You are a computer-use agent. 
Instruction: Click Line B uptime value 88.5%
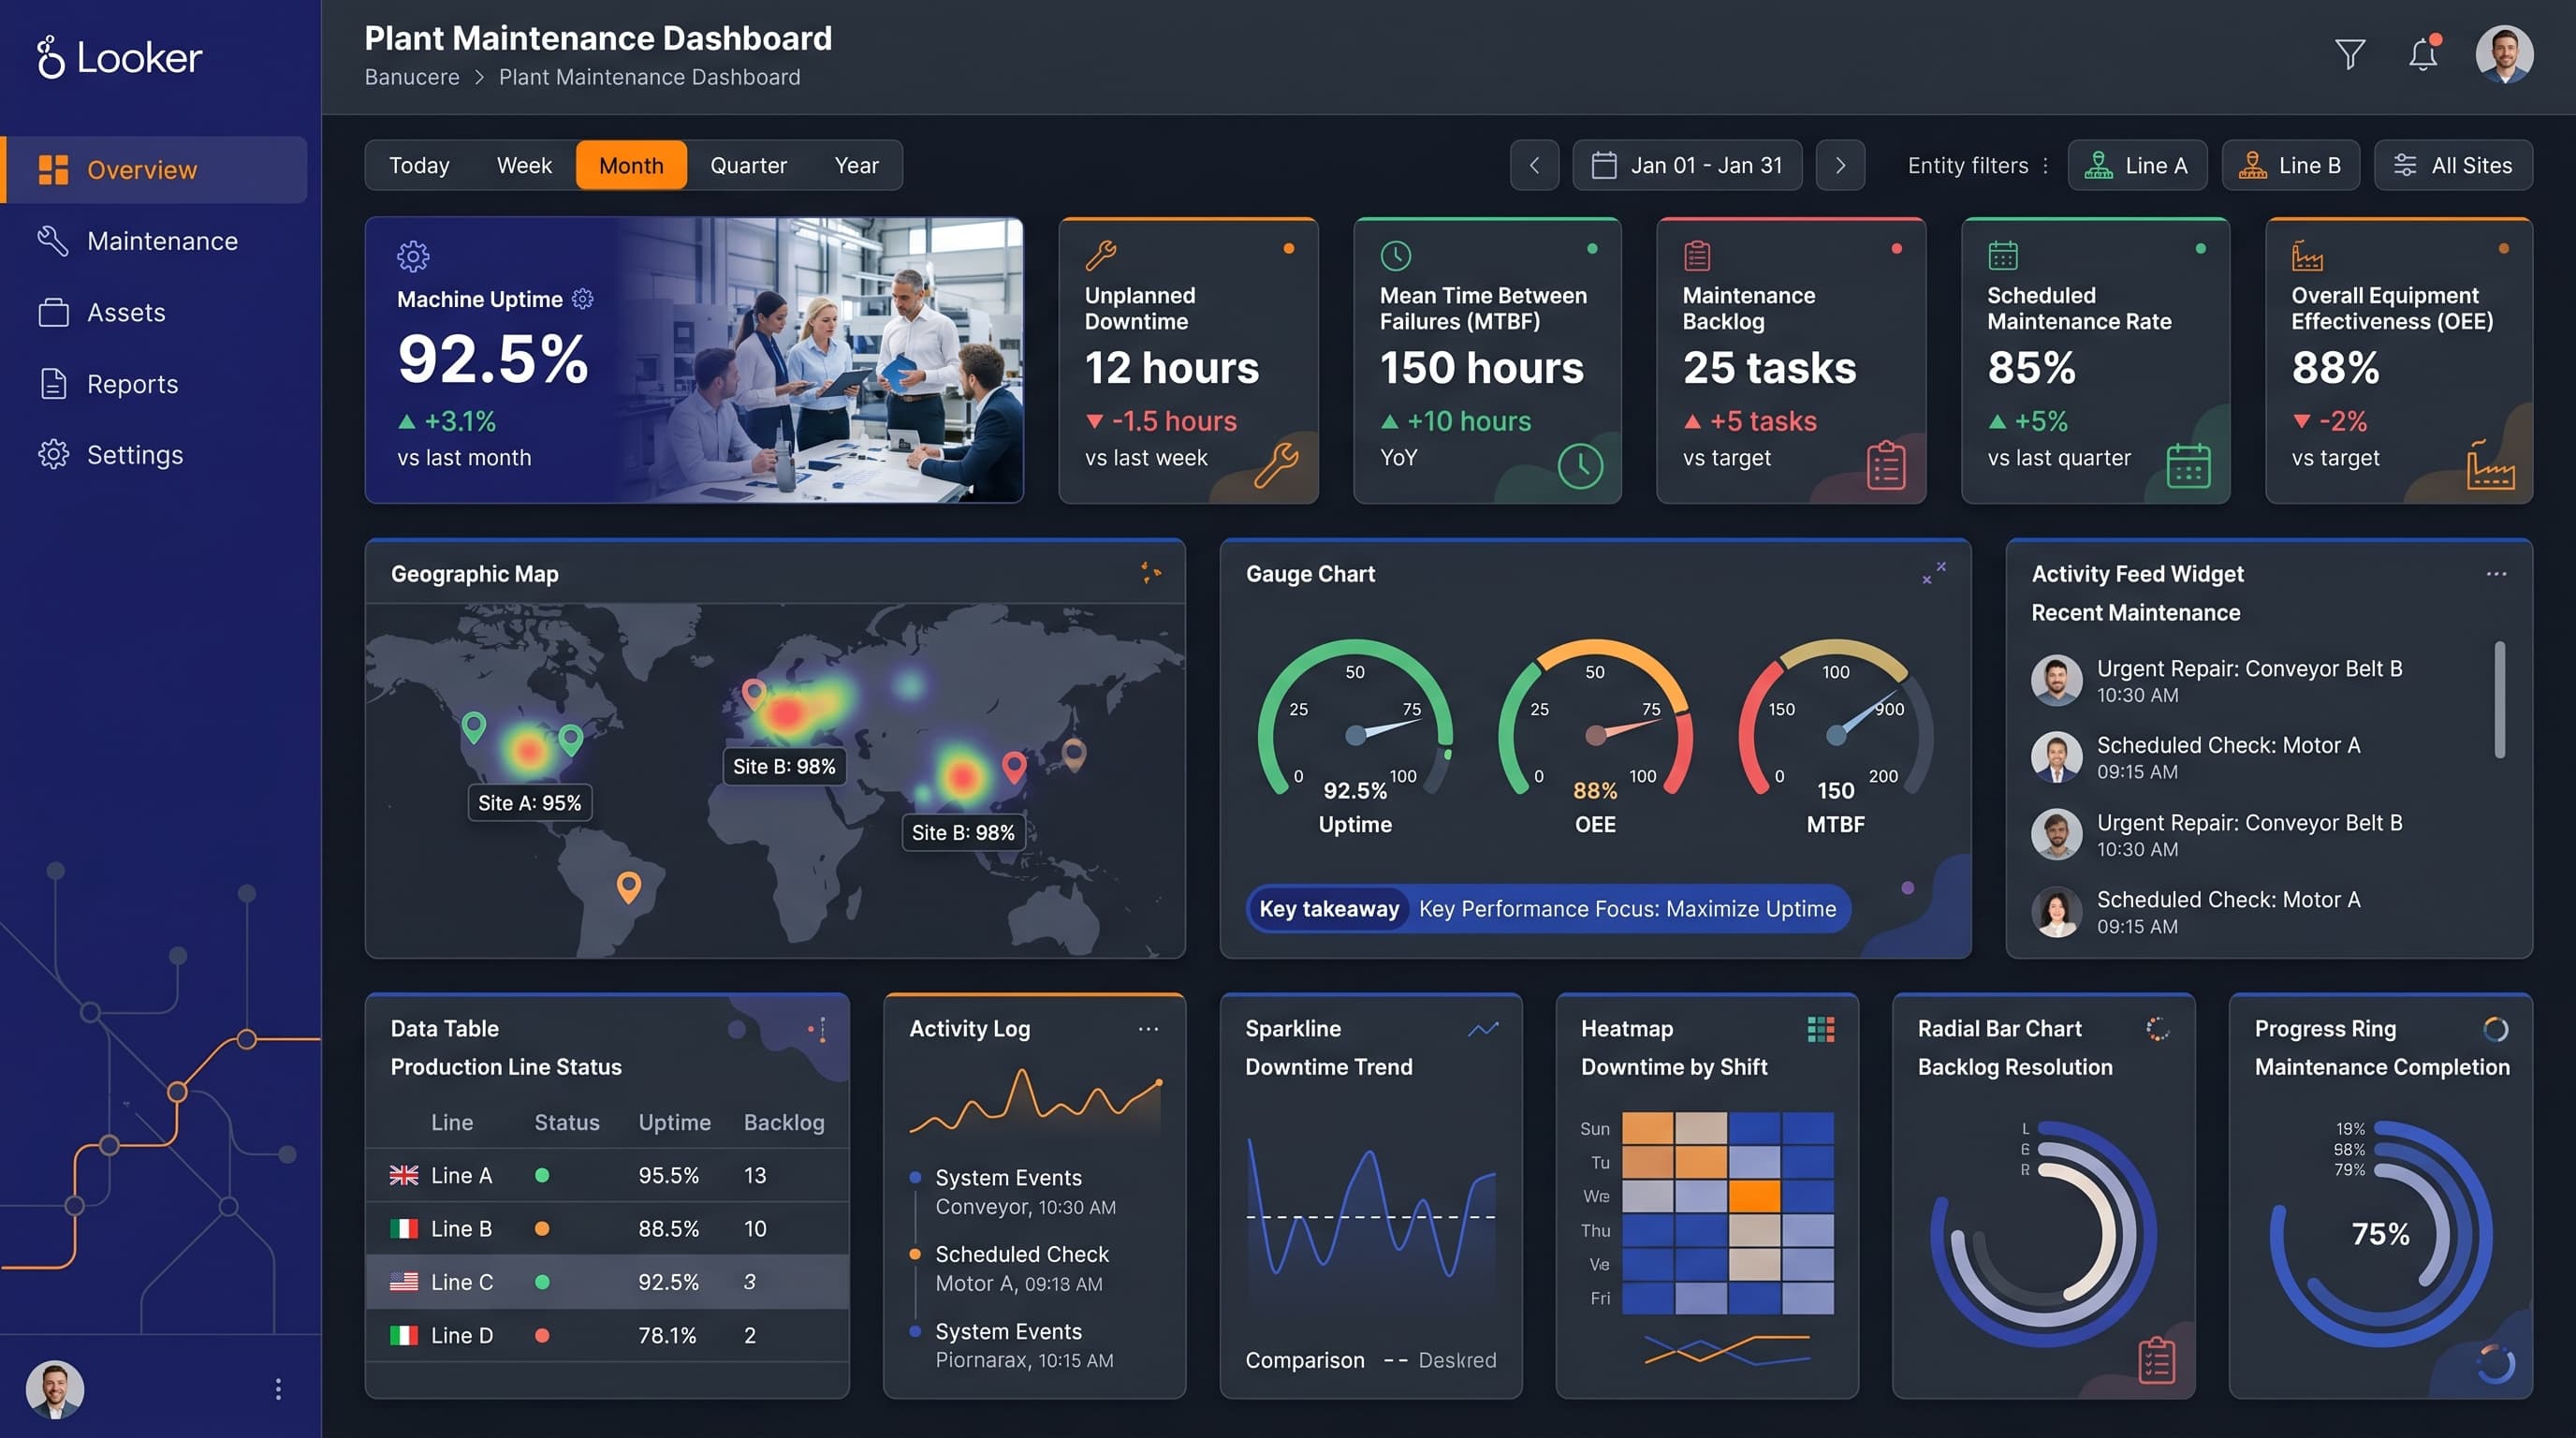coord(668,1228)
